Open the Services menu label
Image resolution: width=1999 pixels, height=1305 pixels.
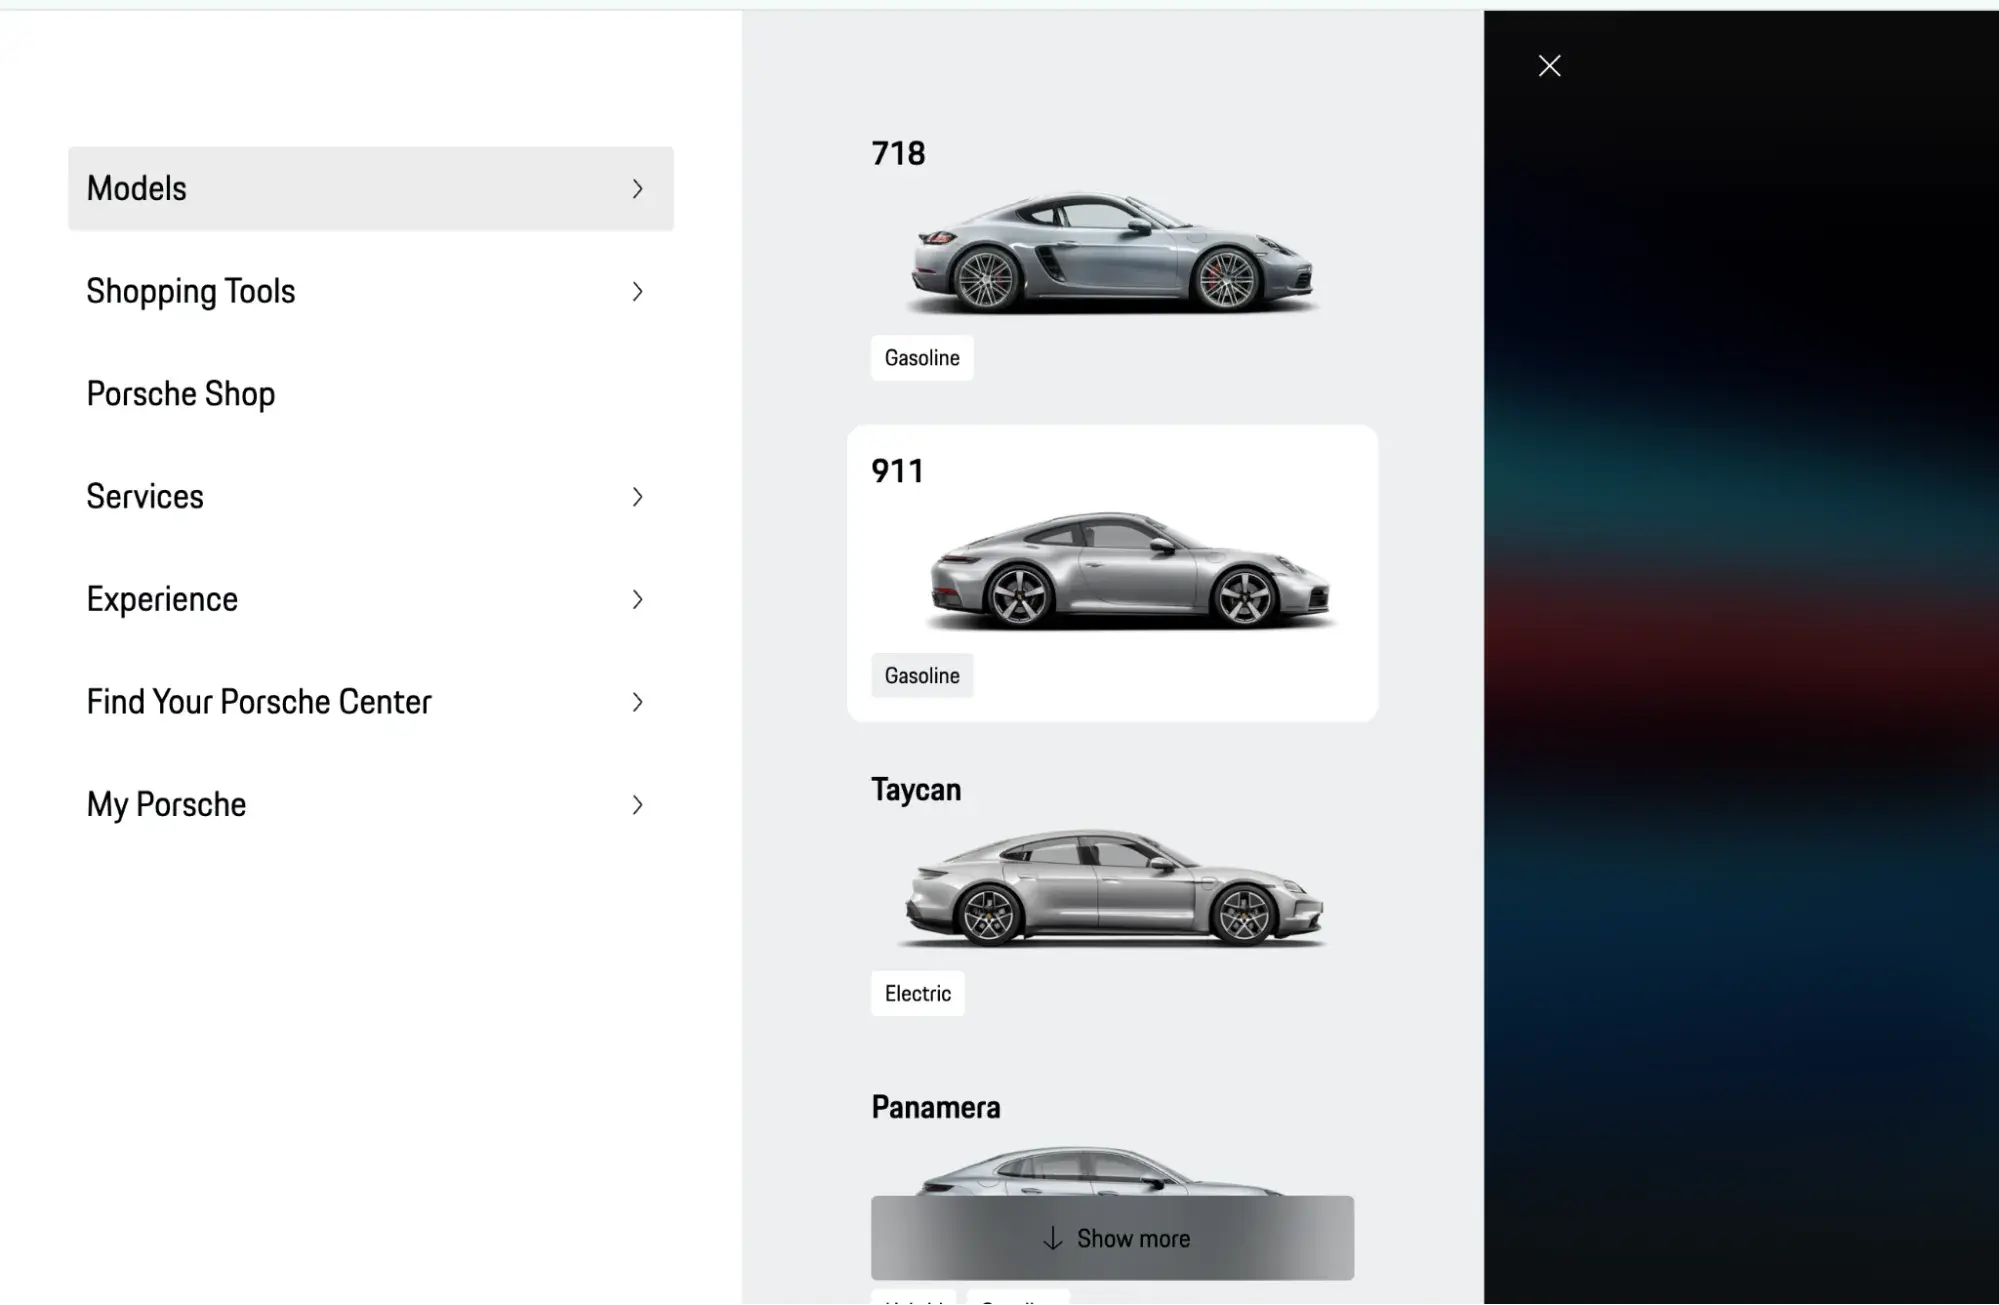tap(145, 497)
